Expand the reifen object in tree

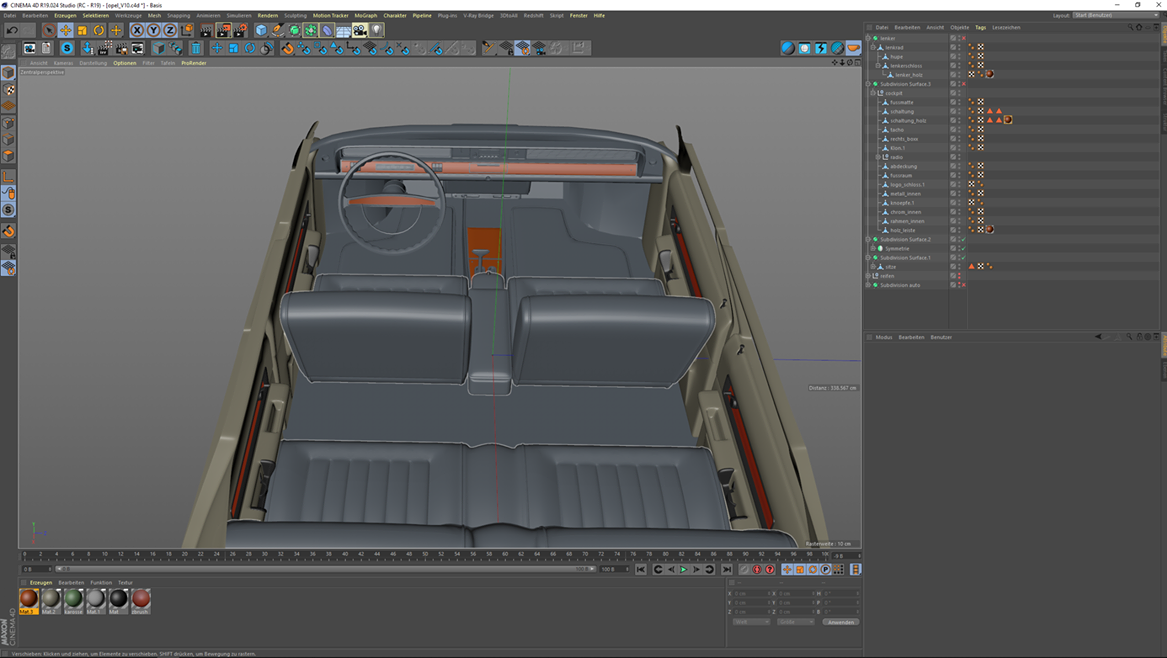[869, 276]
